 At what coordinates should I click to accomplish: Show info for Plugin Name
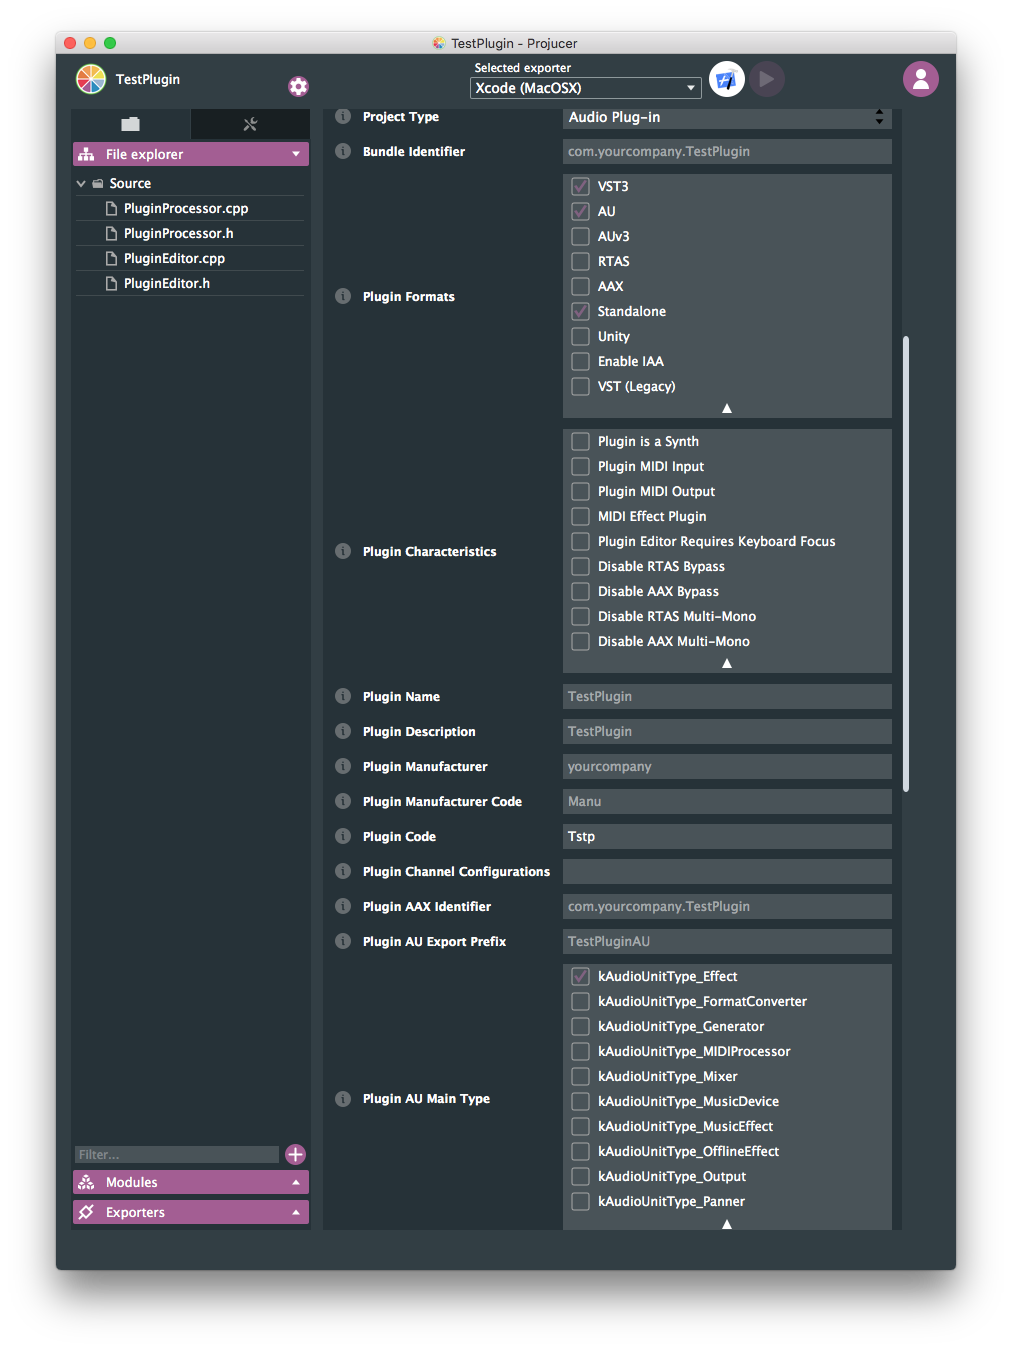343,696
